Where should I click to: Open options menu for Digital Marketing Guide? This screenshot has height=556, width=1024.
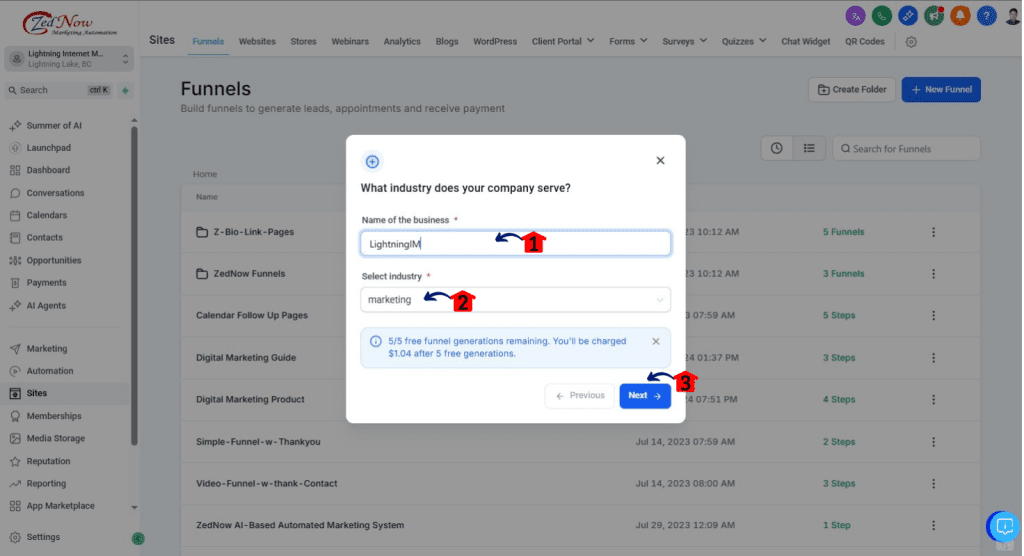point(934,358)
